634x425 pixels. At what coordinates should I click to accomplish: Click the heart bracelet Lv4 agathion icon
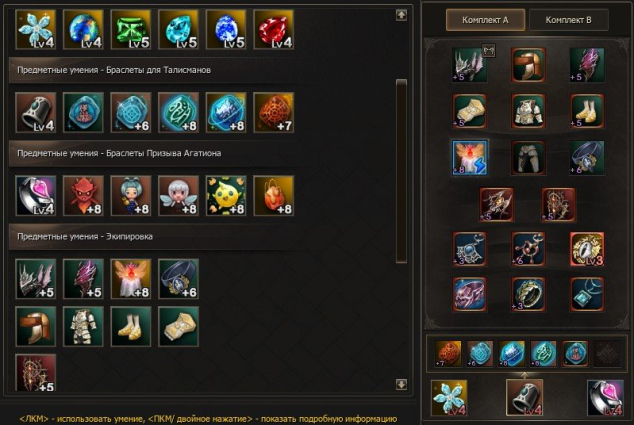[36, 196]
